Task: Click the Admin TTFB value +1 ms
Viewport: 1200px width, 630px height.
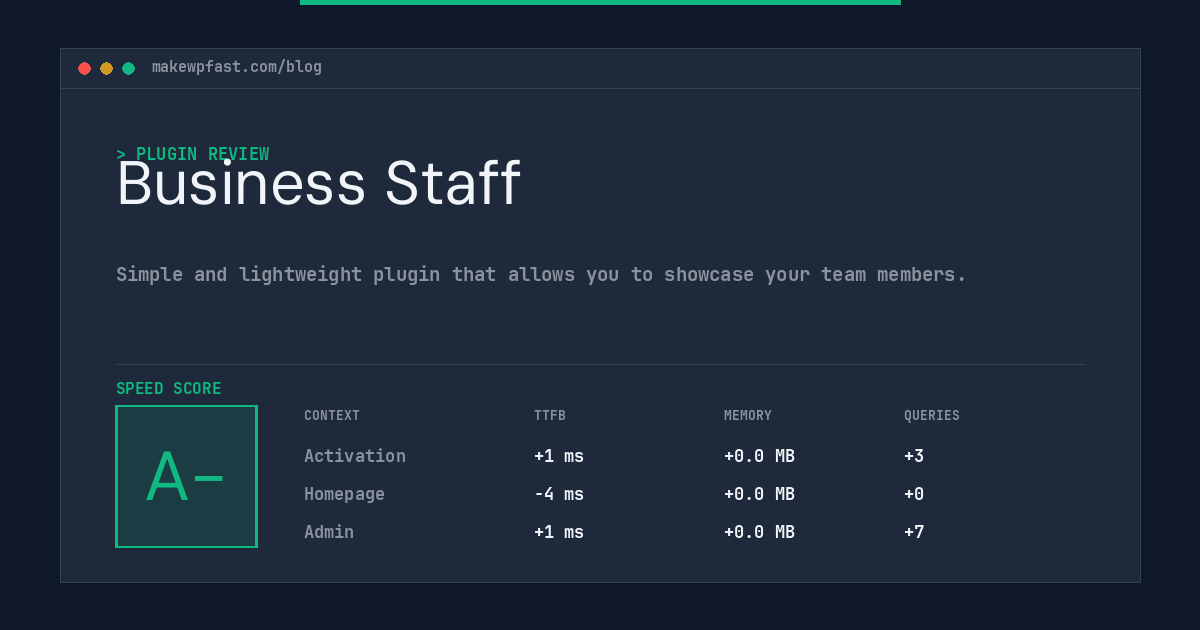Action: [559, 532]
